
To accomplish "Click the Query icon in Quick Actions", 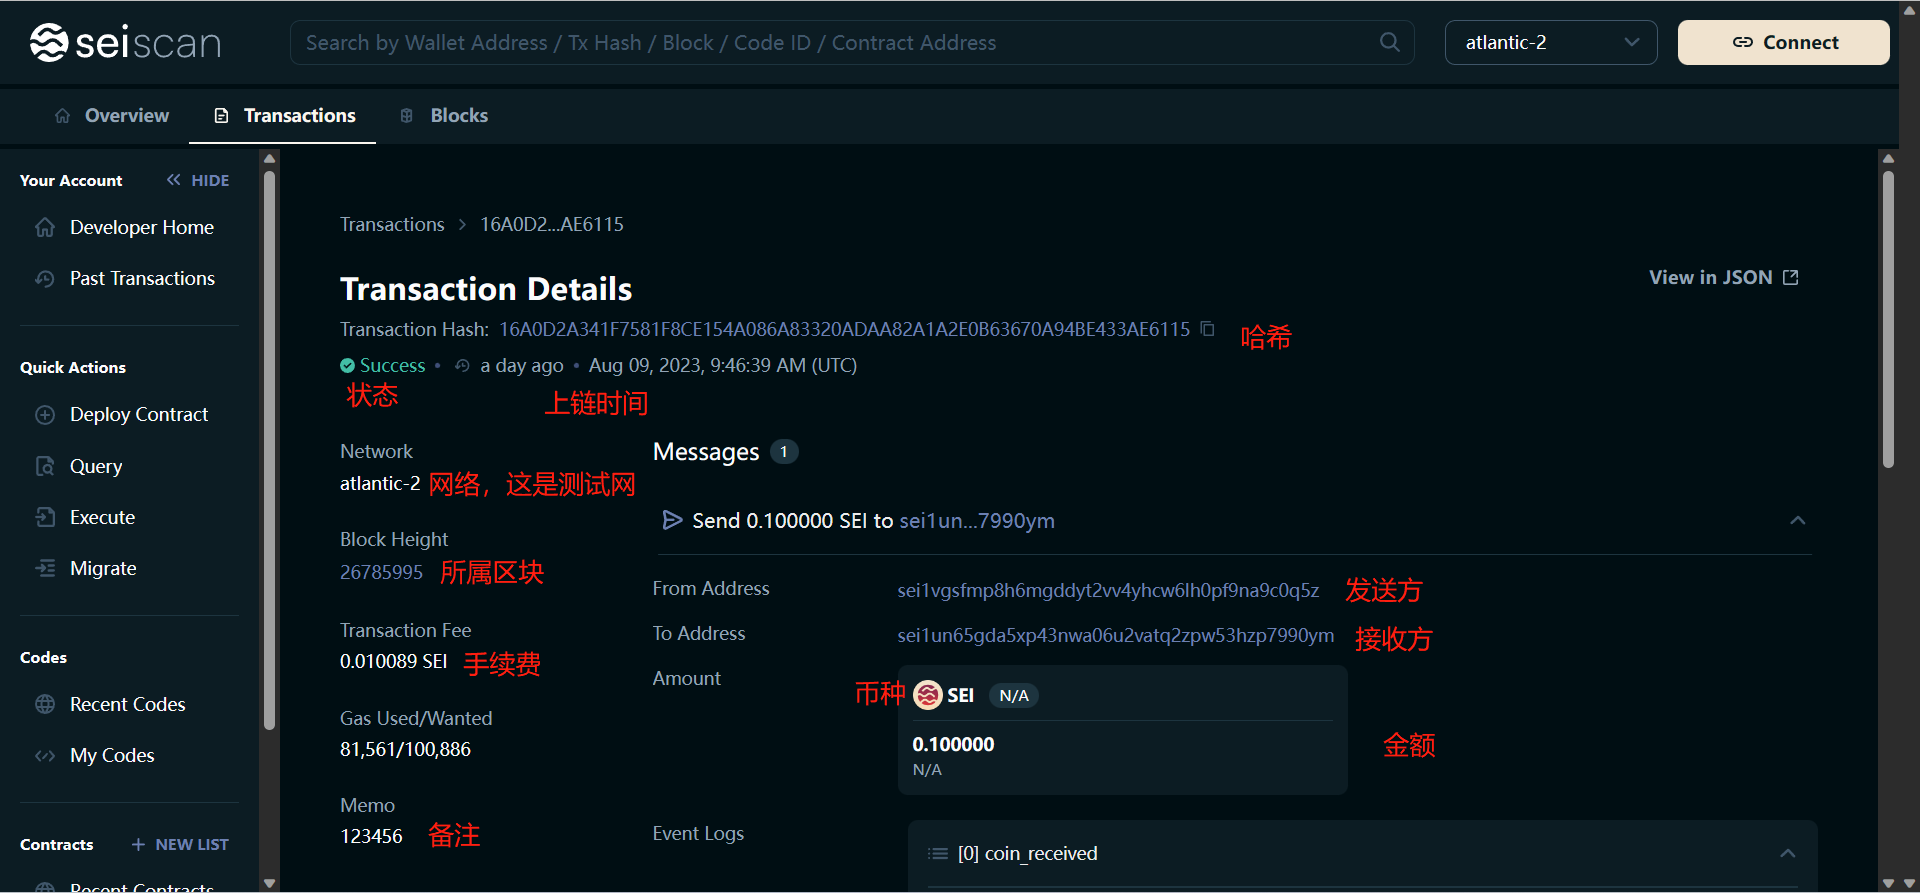I will [45, 466].
